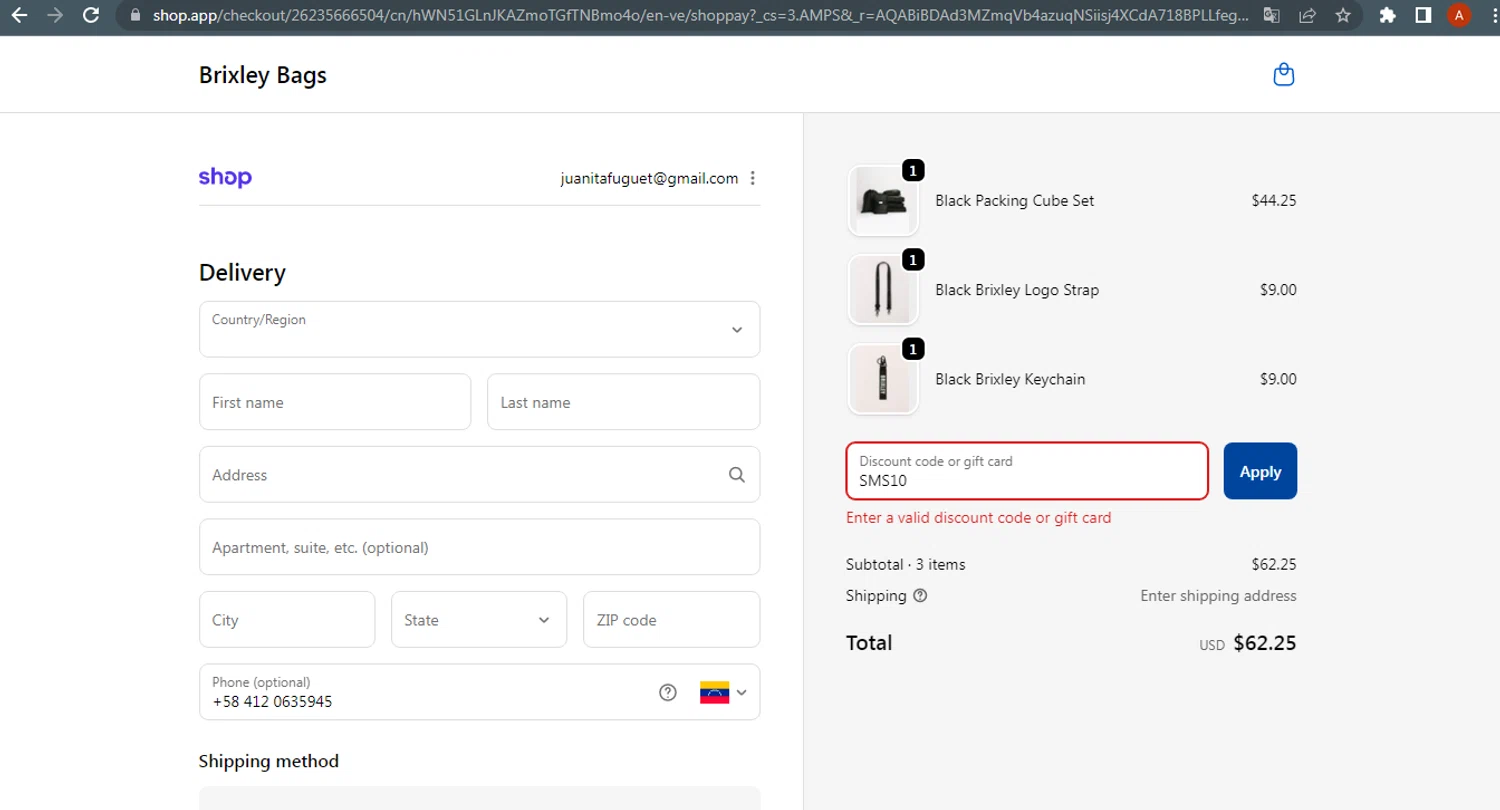Click the browser address bar URL

pyautogui.click(x=700, y=15)
